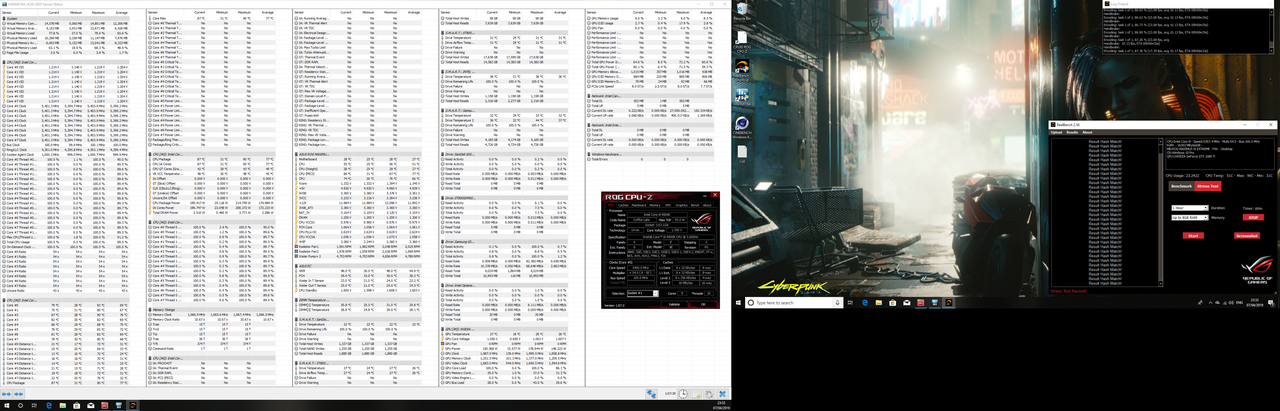Click the taskbar clock on the right monitor
Image resolution: width=1280 pixels, height=411 pixels.
pos(1255,302)
